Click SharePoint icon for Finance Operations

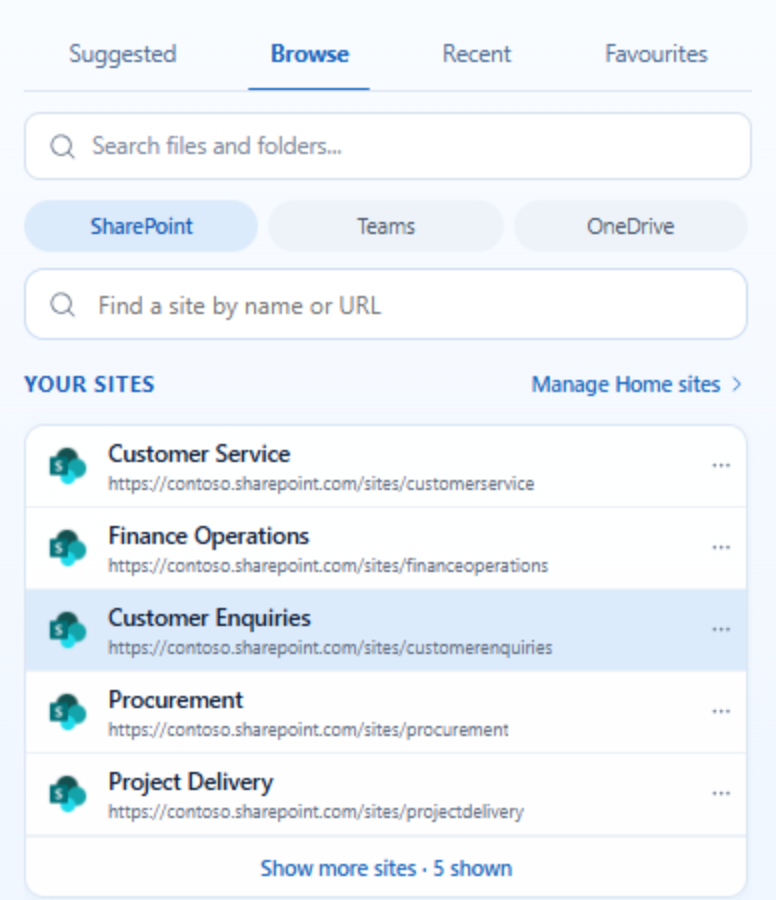pos(68,548)
